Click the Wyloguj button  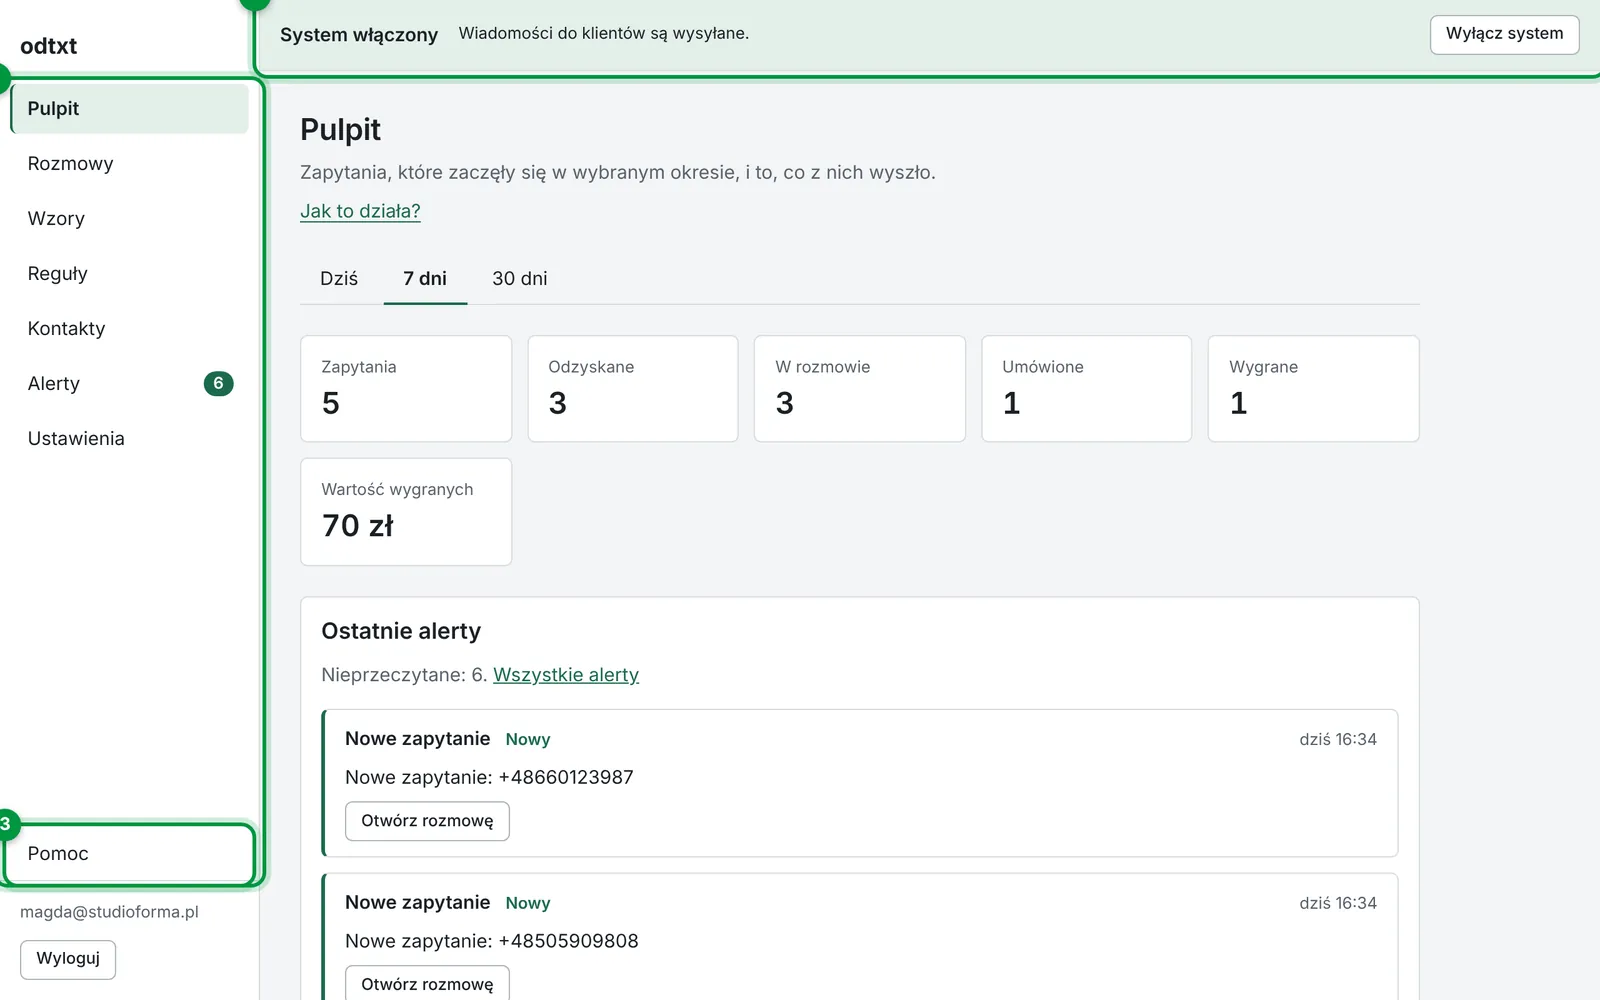[x=68, y=959]
